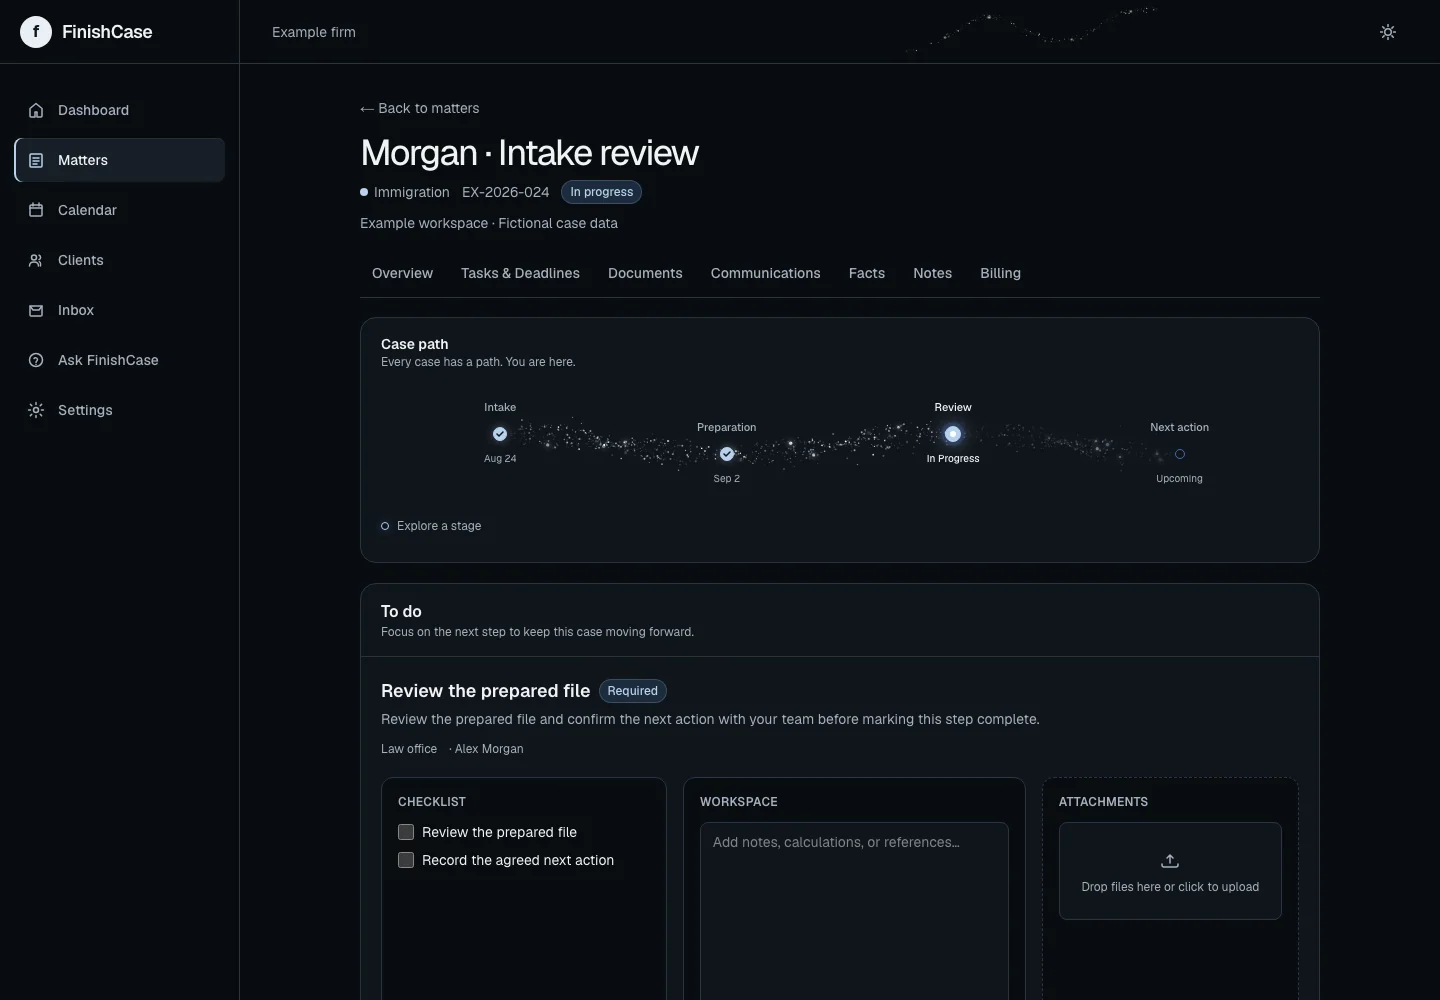Select the Matters document icon in sidebar
Viewport: 1440px width, 1000px height.
coord(36,160)
